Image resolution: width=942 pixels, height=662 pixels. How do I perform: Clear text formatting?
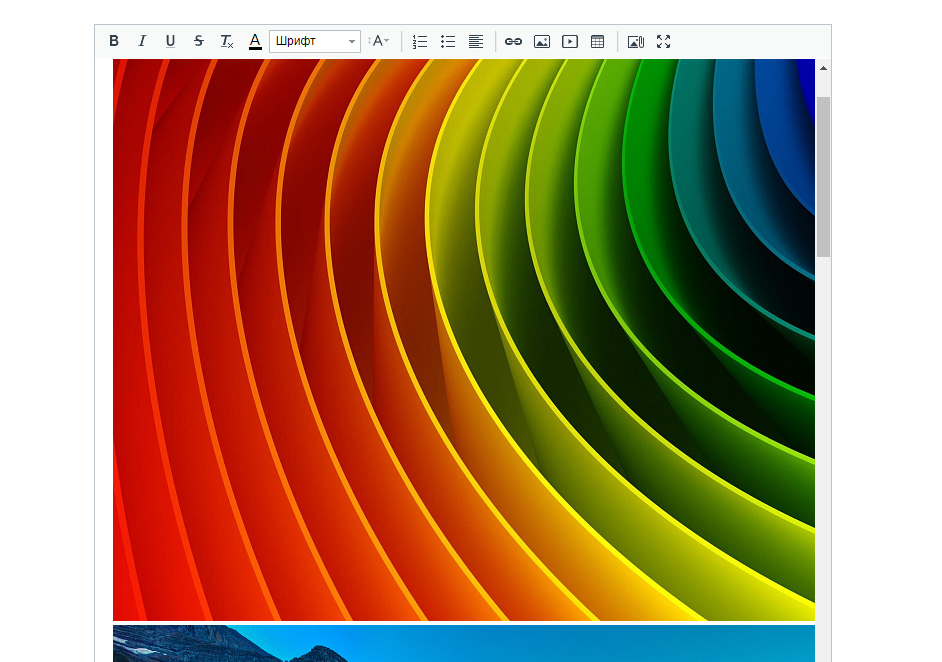[x=227, y=41]
